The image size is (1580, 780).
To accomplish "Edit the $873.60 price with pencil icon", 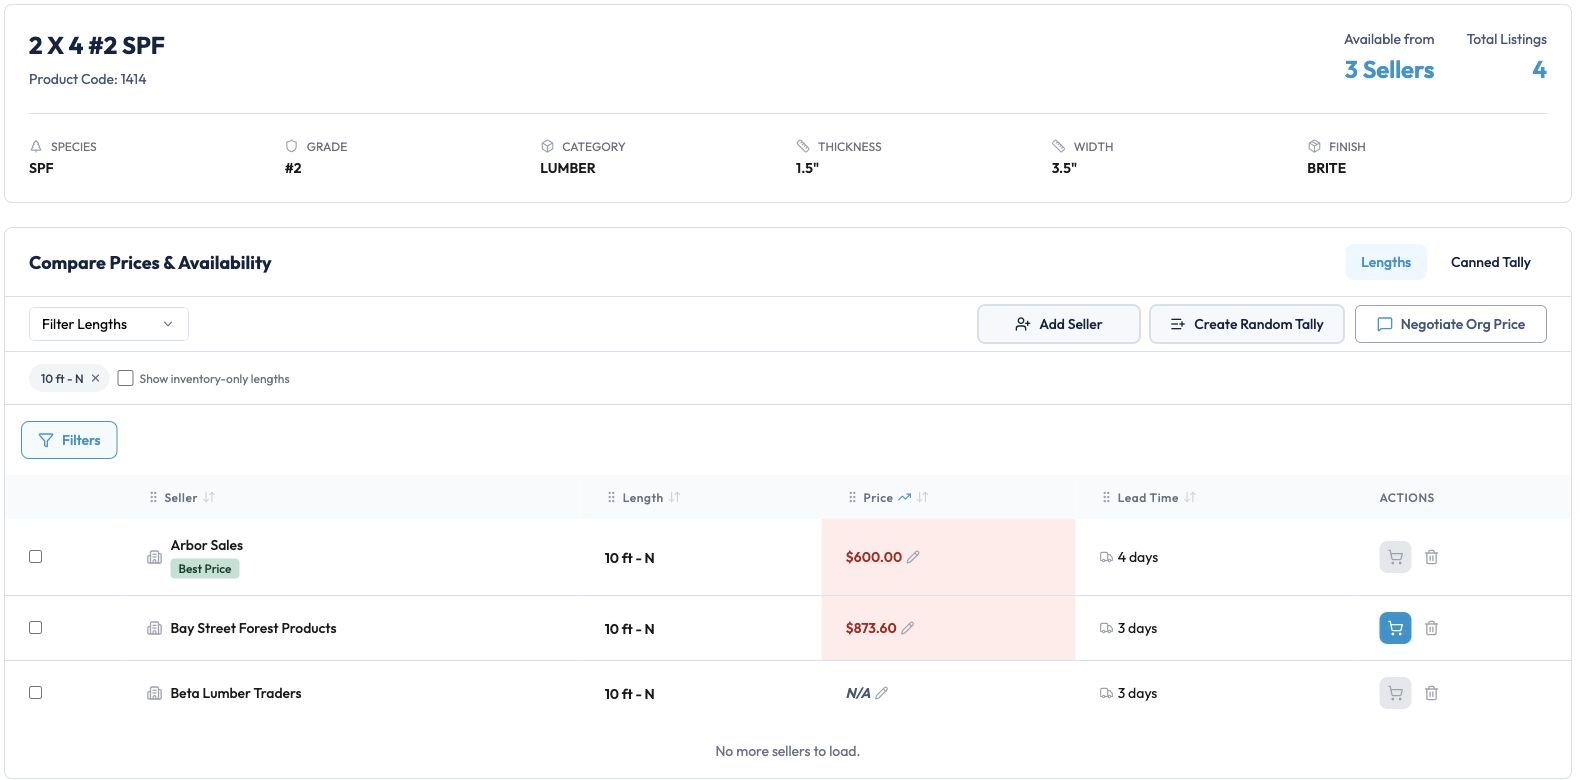I will click(x=907, y=628).
